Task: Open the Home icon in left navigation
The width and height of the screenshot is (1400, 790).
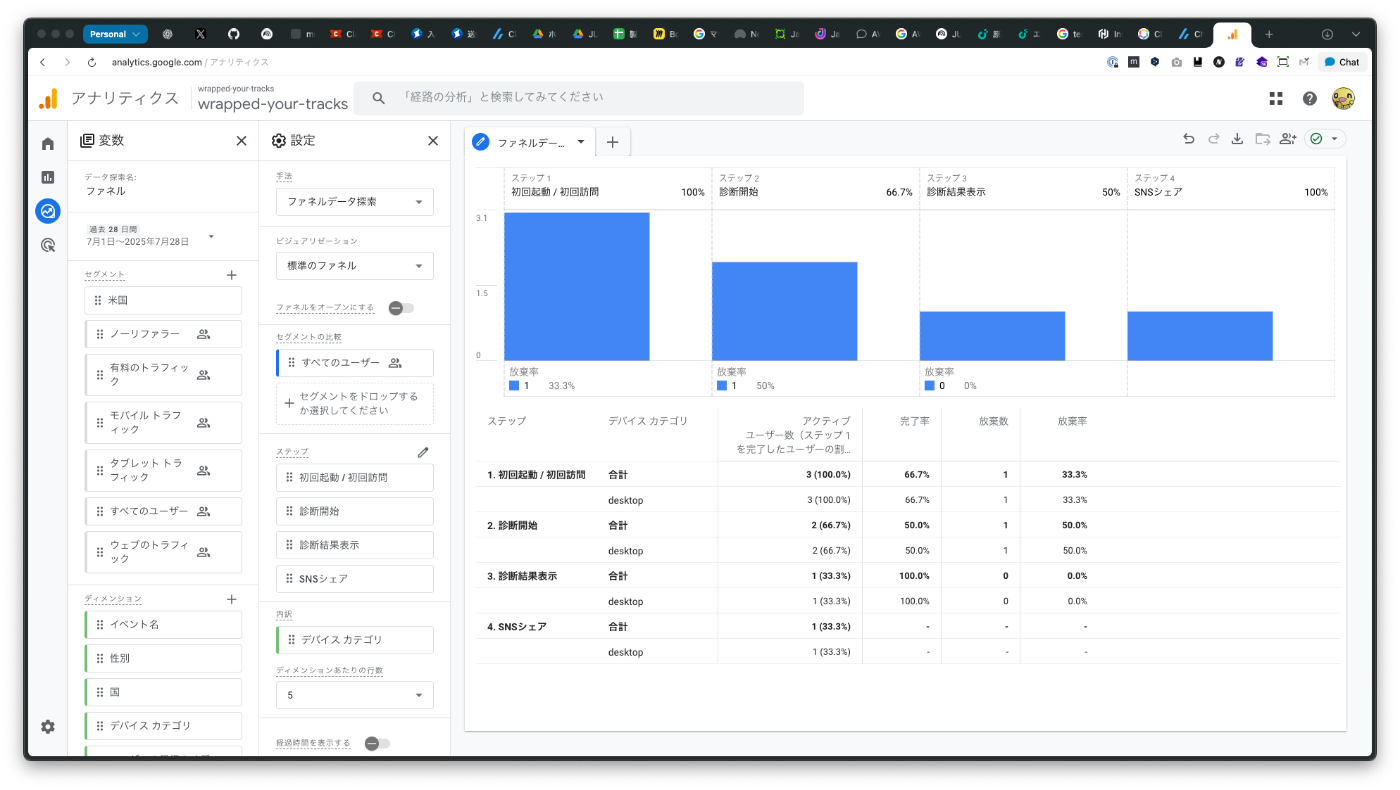Action: [47, 143]
